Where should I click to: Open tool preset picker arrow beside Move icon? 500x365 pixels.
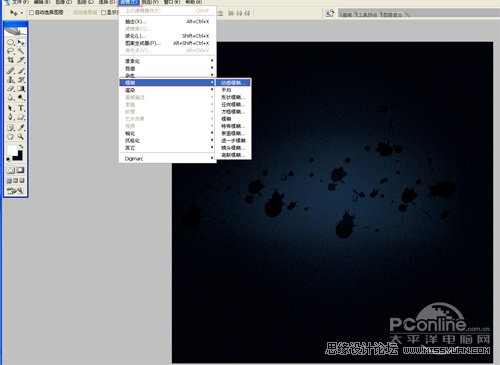click(22, 13)
